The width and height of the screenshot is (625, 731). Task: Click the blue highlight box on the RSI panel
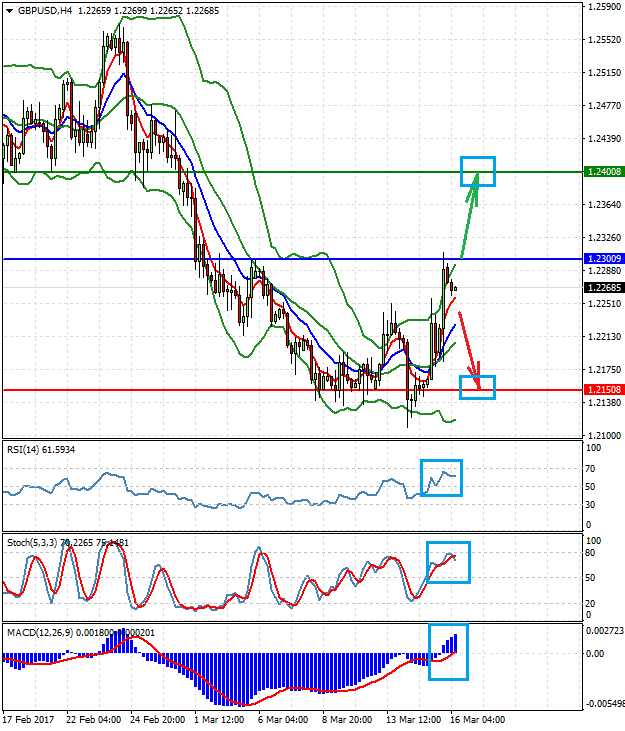pos(441,477)
